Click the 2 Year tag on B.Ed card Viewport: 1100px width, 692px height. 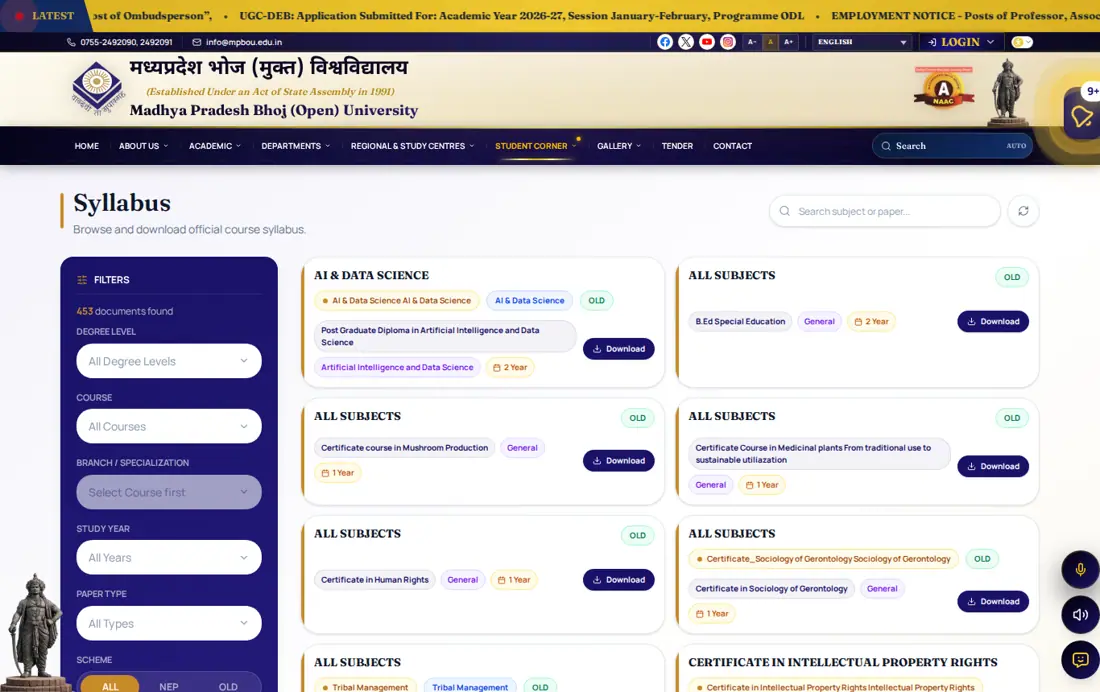871,321
